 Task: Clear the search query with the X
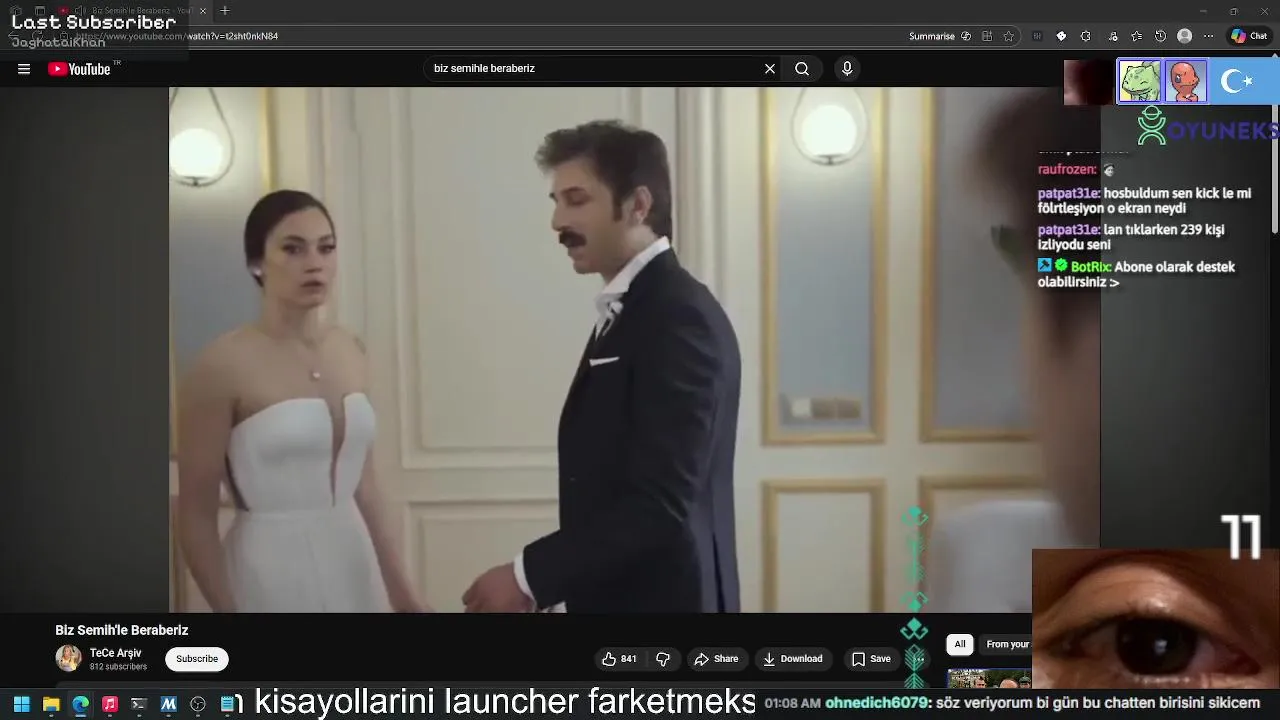pos(770,69)
